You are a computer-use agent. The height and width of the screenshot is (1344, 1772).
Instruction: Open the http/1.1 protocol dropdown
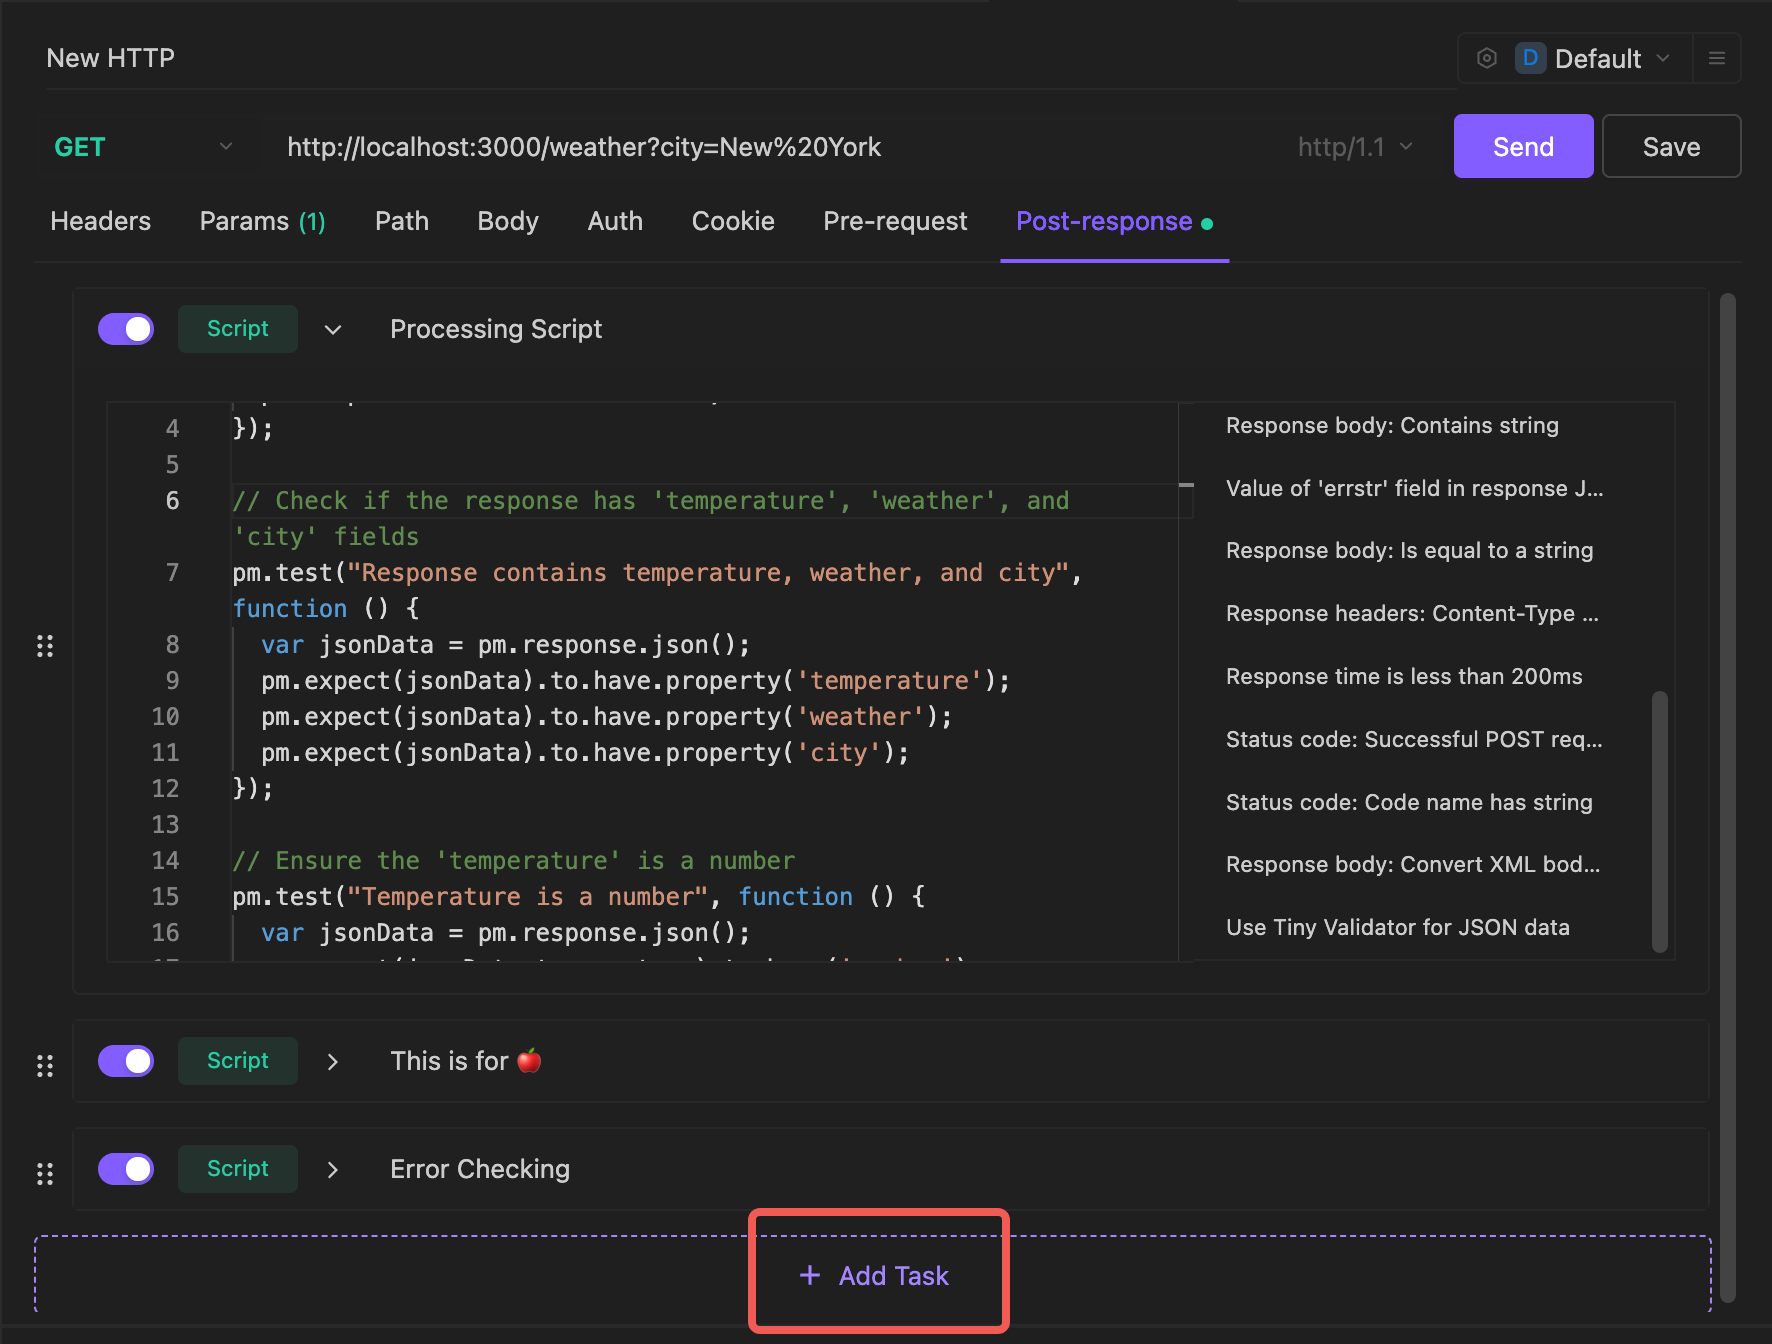coord(1355,147)
